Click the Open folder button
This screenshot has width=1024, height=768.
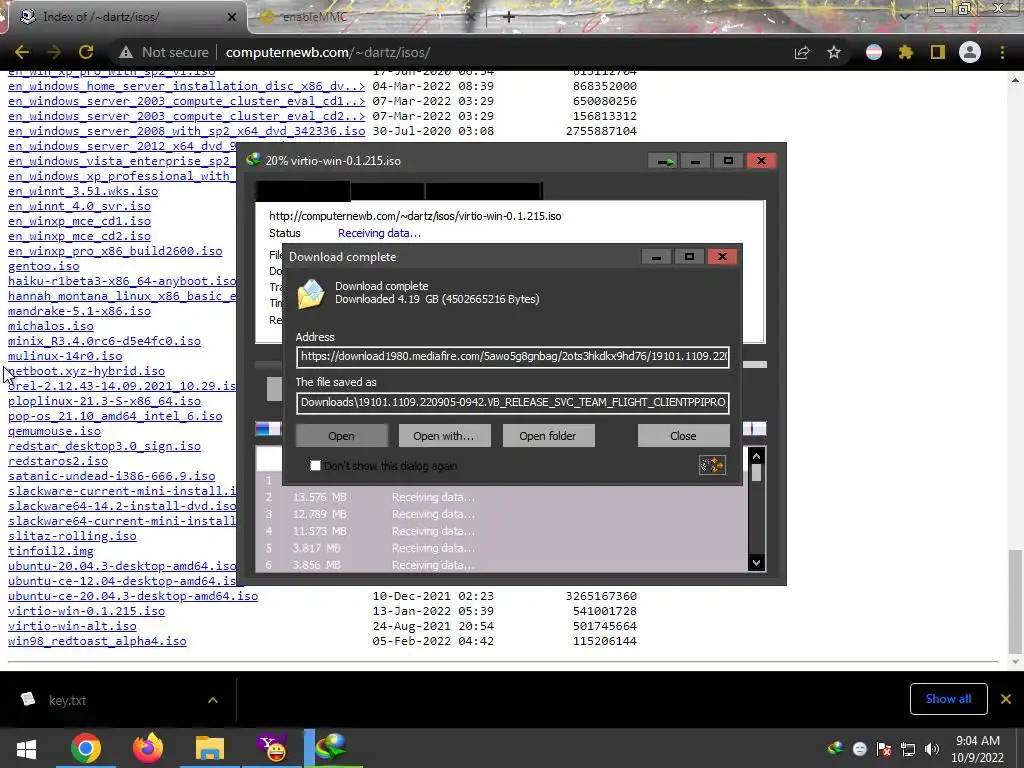[x=548, y=436]
